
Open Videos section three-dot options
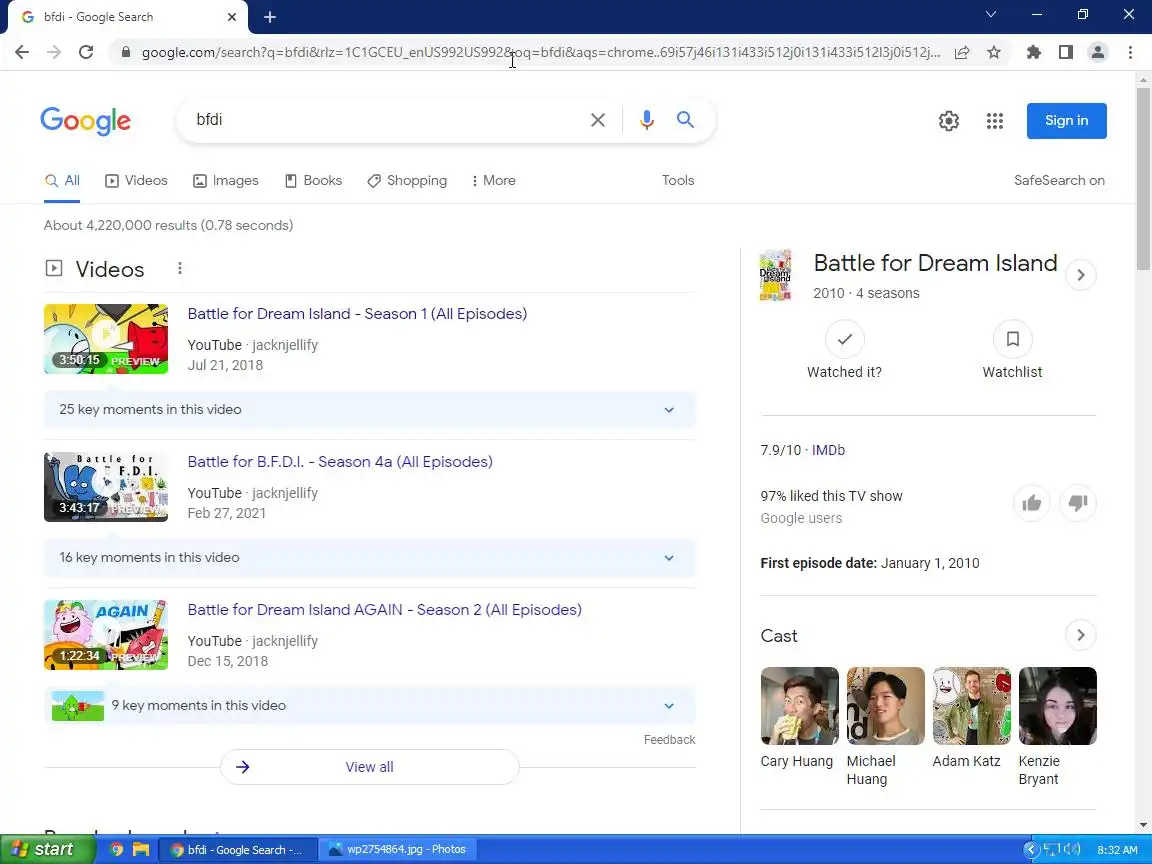pyautogui.click(x=180, y=269)
